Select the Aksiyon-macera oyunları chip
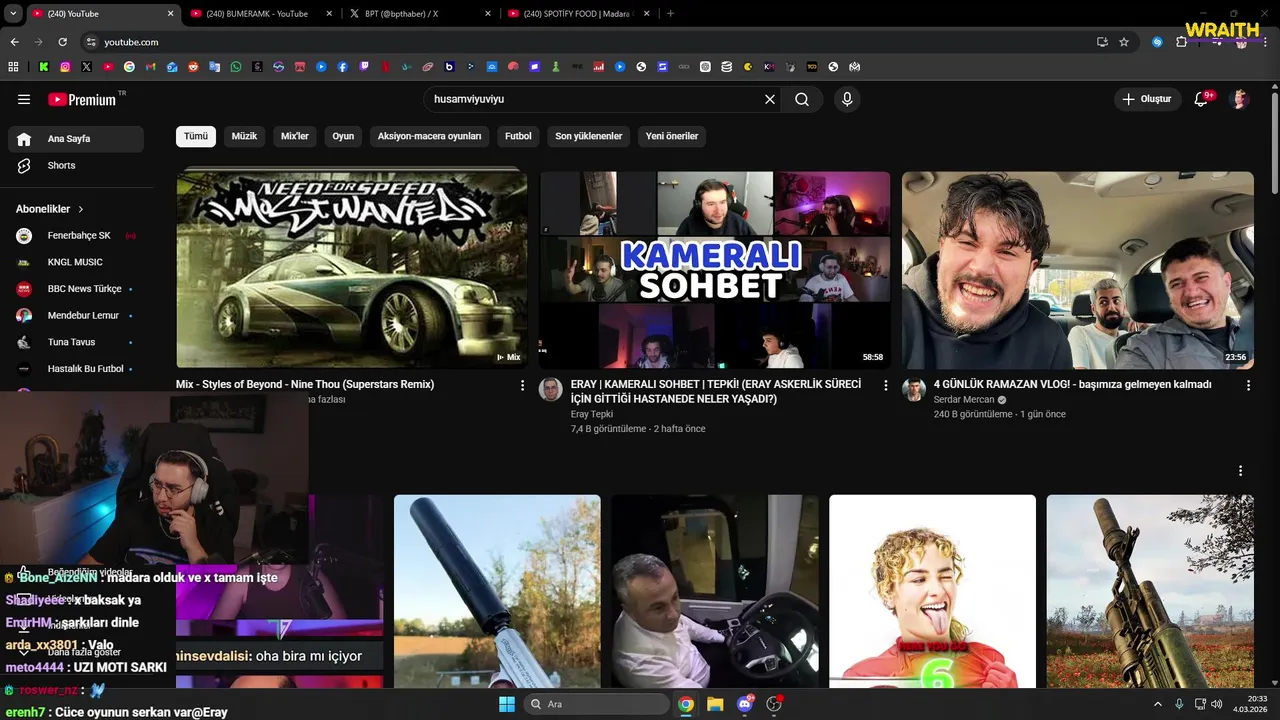This screenshot has height=720, width=1280. tap(429, 136)
